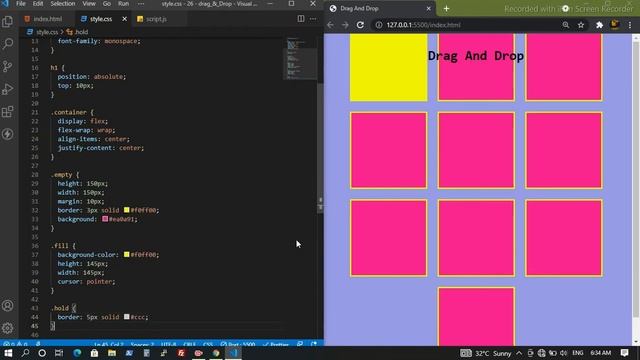Screen dimensions: 640x360
Task: Open Task View on the taskbar
Action: tap(59, 353)
